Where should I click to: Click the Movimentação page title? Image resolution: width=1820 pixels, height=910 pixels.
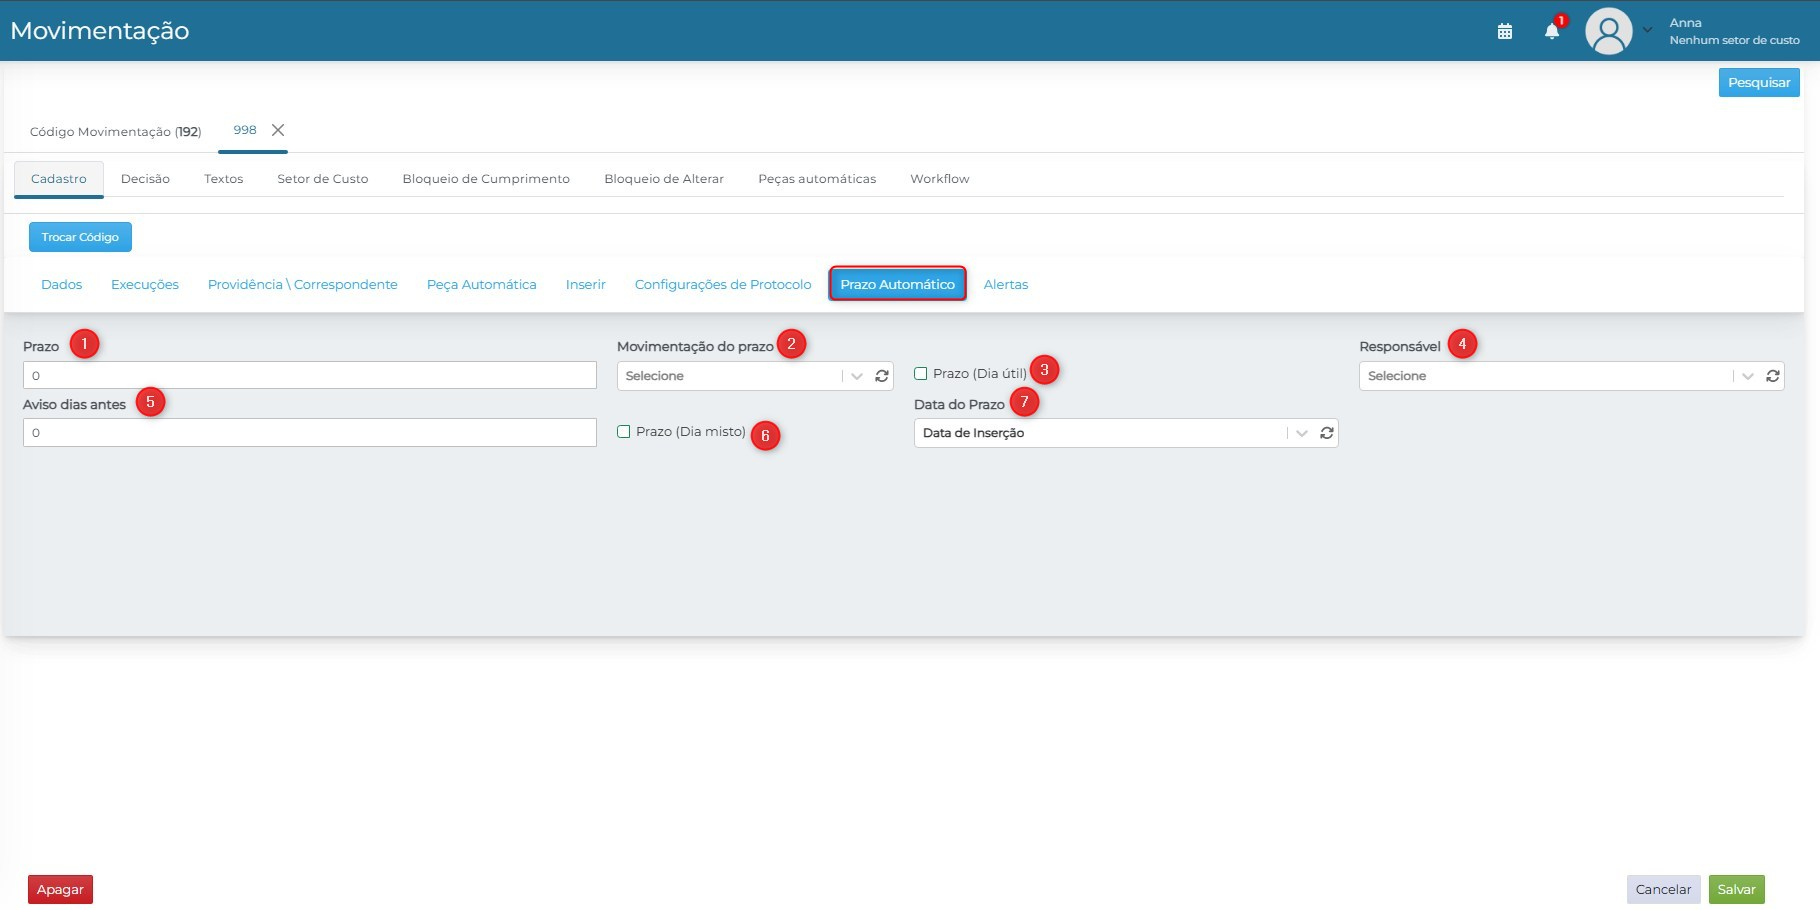click(x=100, y=31)
